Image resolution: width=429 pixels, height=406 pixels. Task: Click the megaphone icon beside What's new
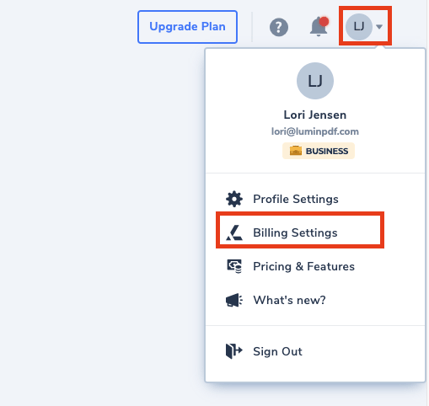pyautogui.click(x=234, y=300)
